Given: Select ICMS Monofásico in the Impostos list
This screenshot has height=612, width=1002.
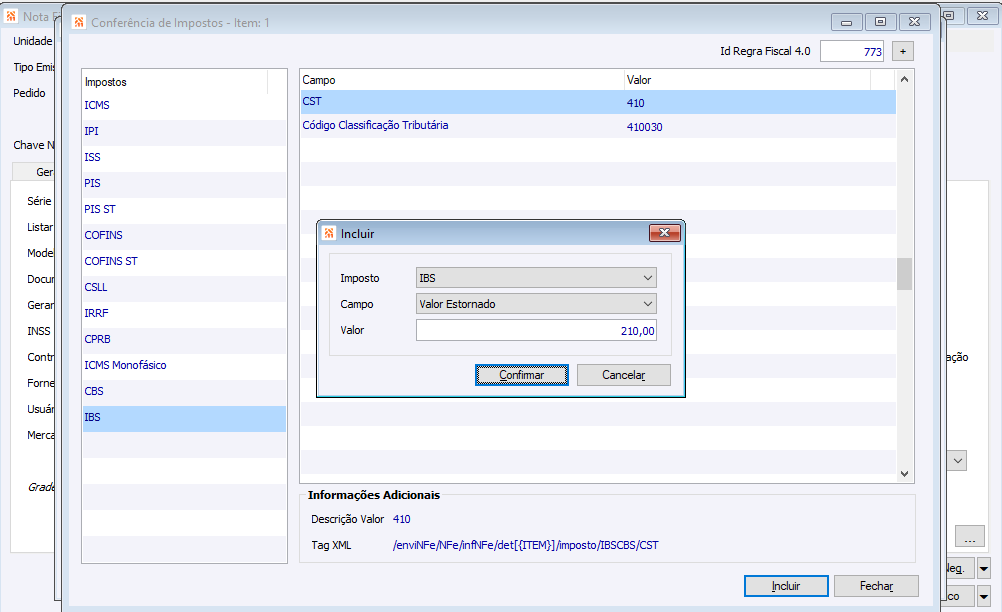Looking at the screenshot, I should [184, 365].
